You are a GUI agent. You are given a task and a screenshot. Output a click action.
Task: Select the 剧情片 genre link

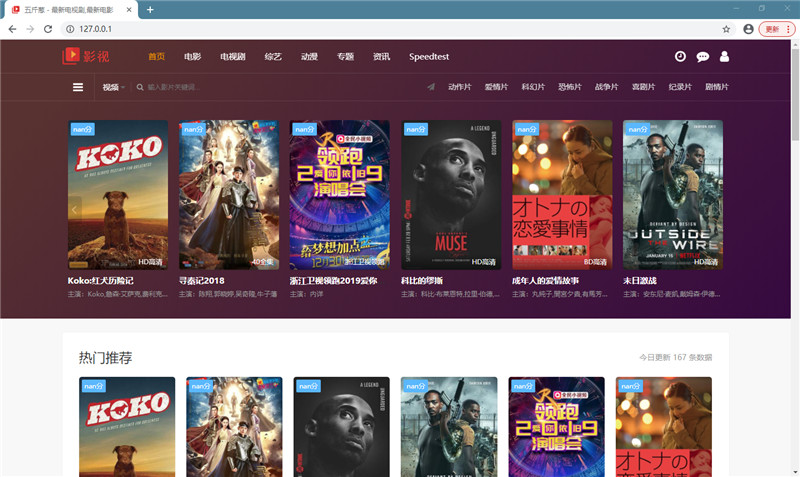[x=717, y=87]
